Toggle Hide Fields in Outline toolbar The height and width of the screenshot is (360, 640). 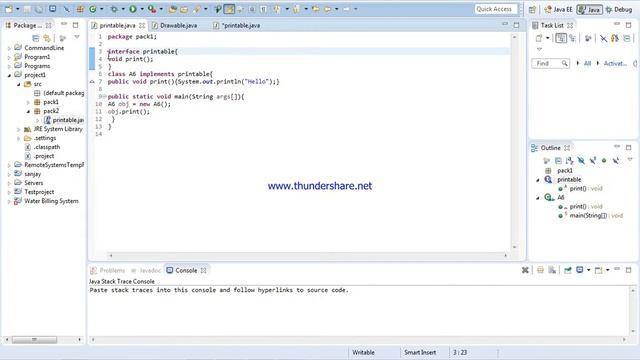pos(581,160)
